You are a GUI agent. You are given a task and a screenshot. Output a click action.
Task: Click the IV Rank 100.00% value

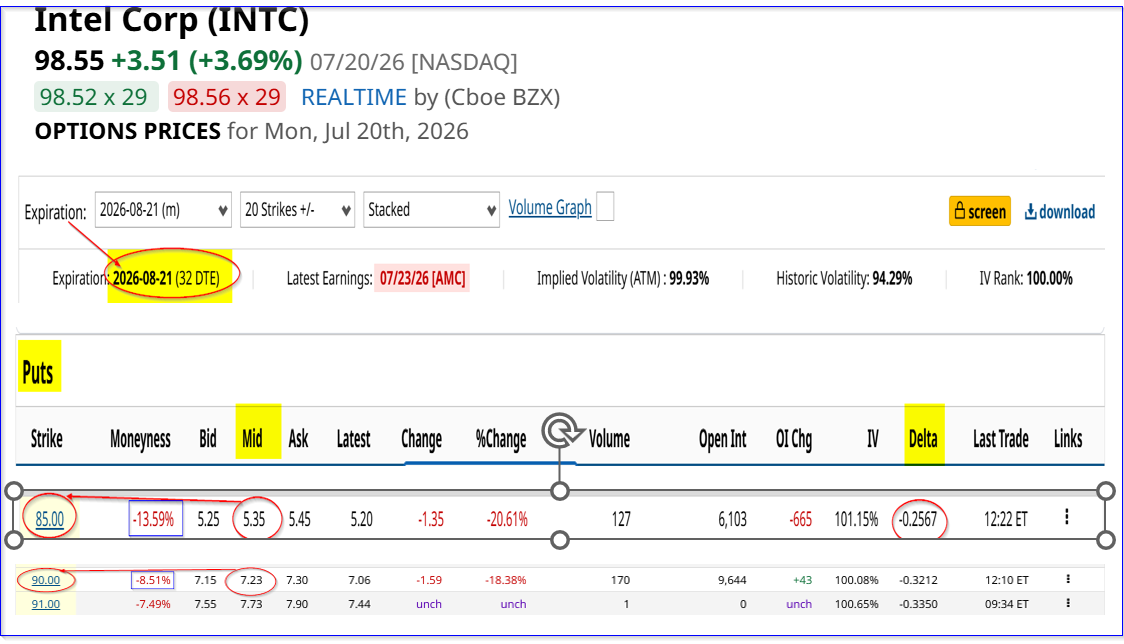[x=1049, y=278]
